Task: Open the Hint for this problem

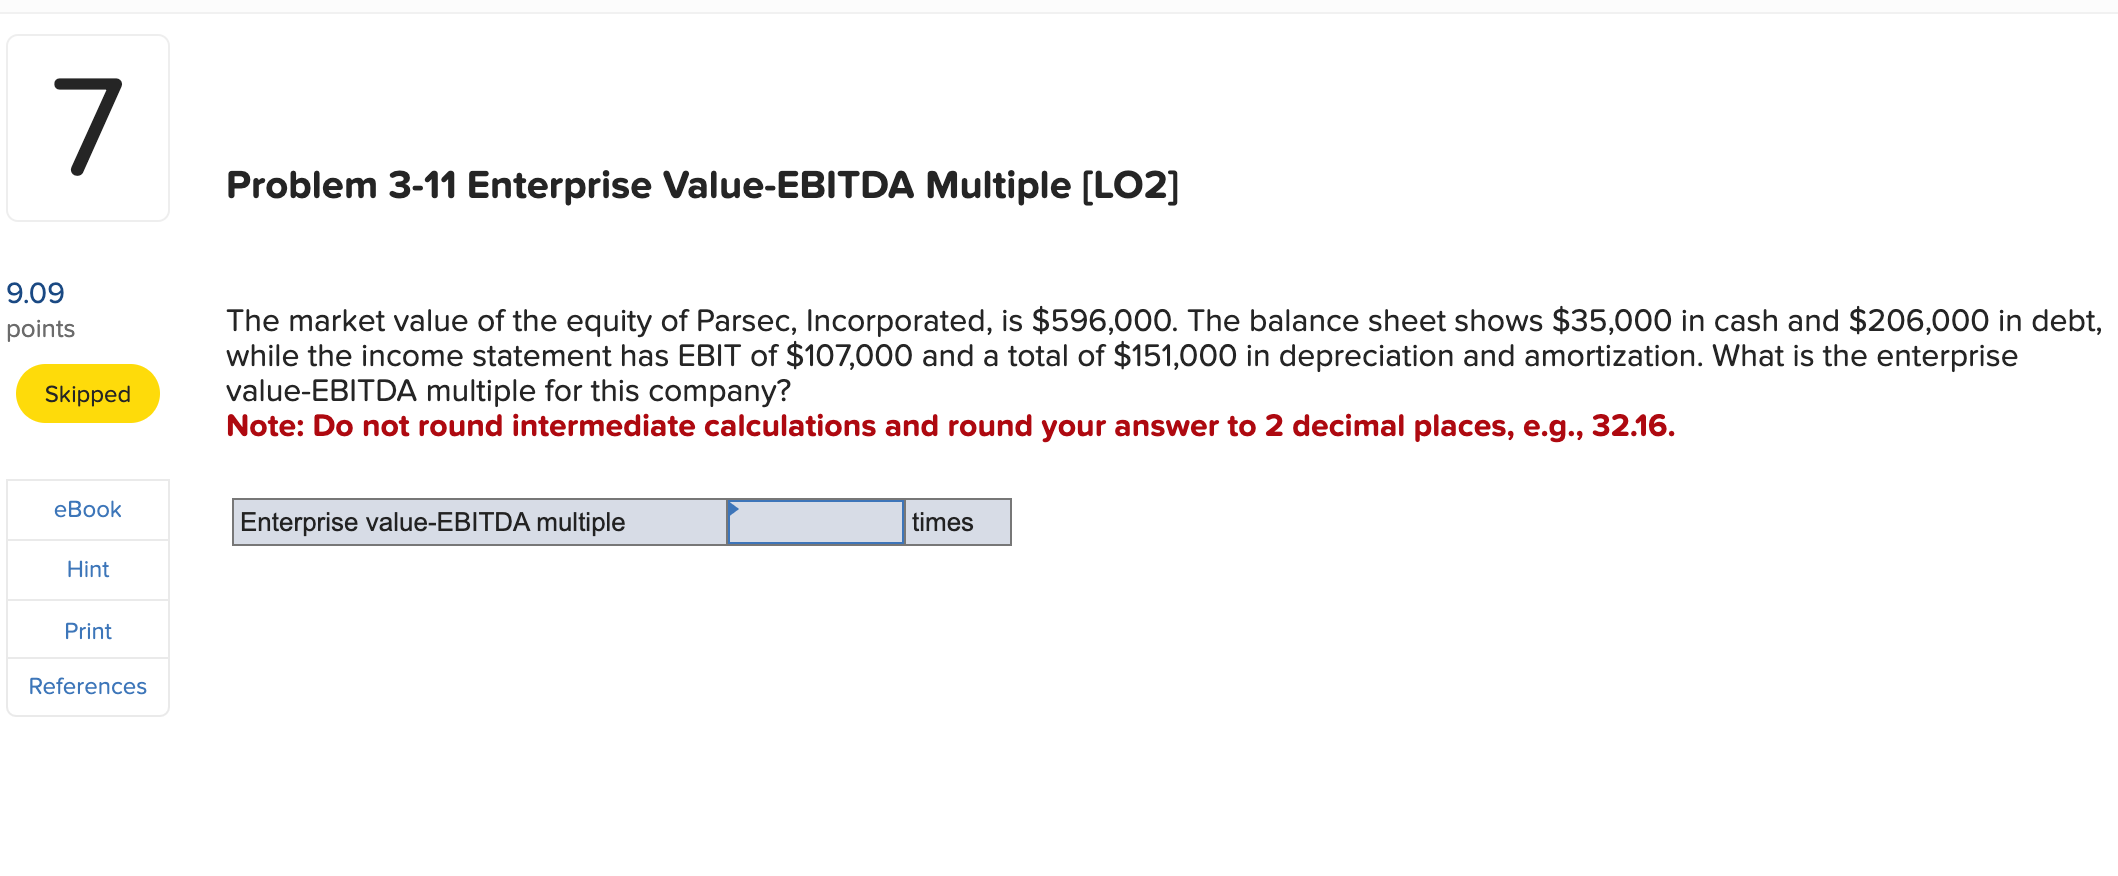Action: click(x=87, y=569)
